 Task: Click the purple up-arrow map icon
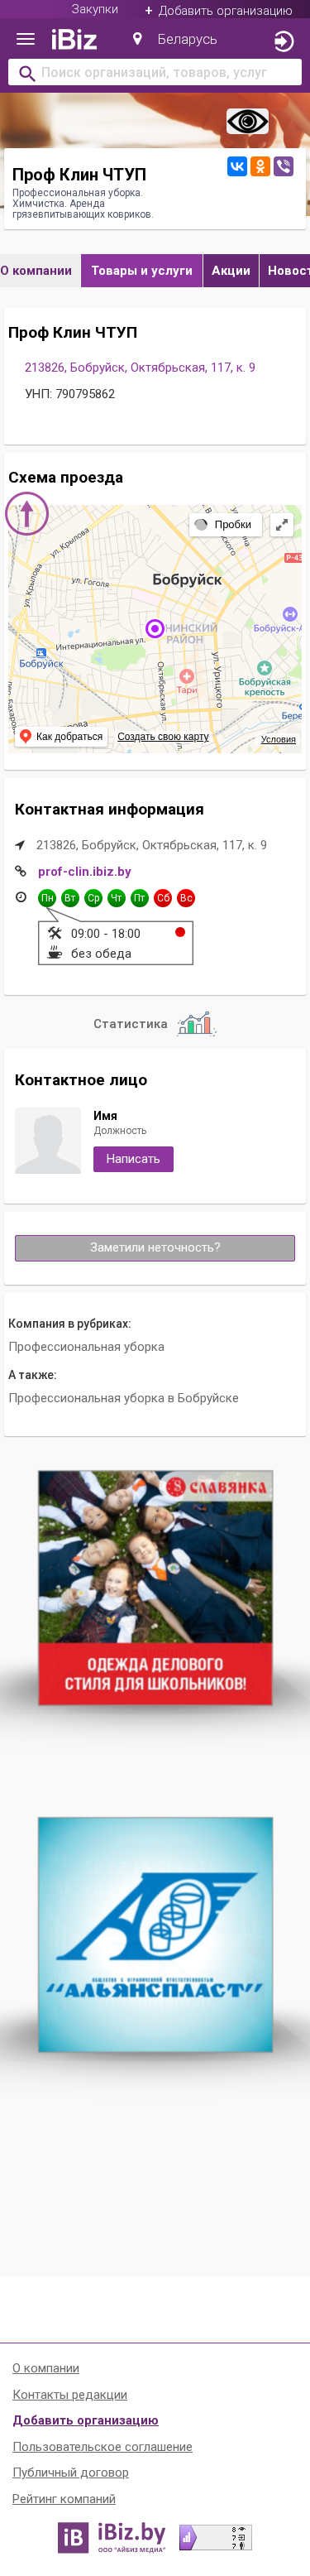coord(27,514)
